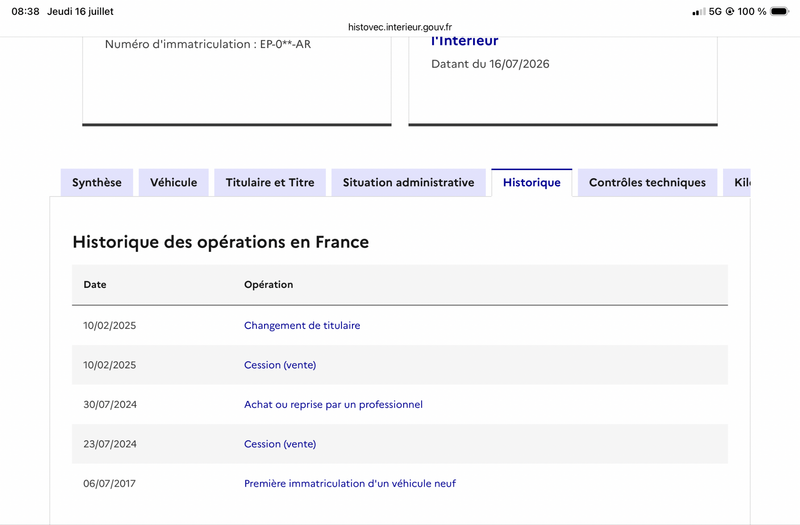Switch to the Véhicule tab

click(x=173, y=183)
